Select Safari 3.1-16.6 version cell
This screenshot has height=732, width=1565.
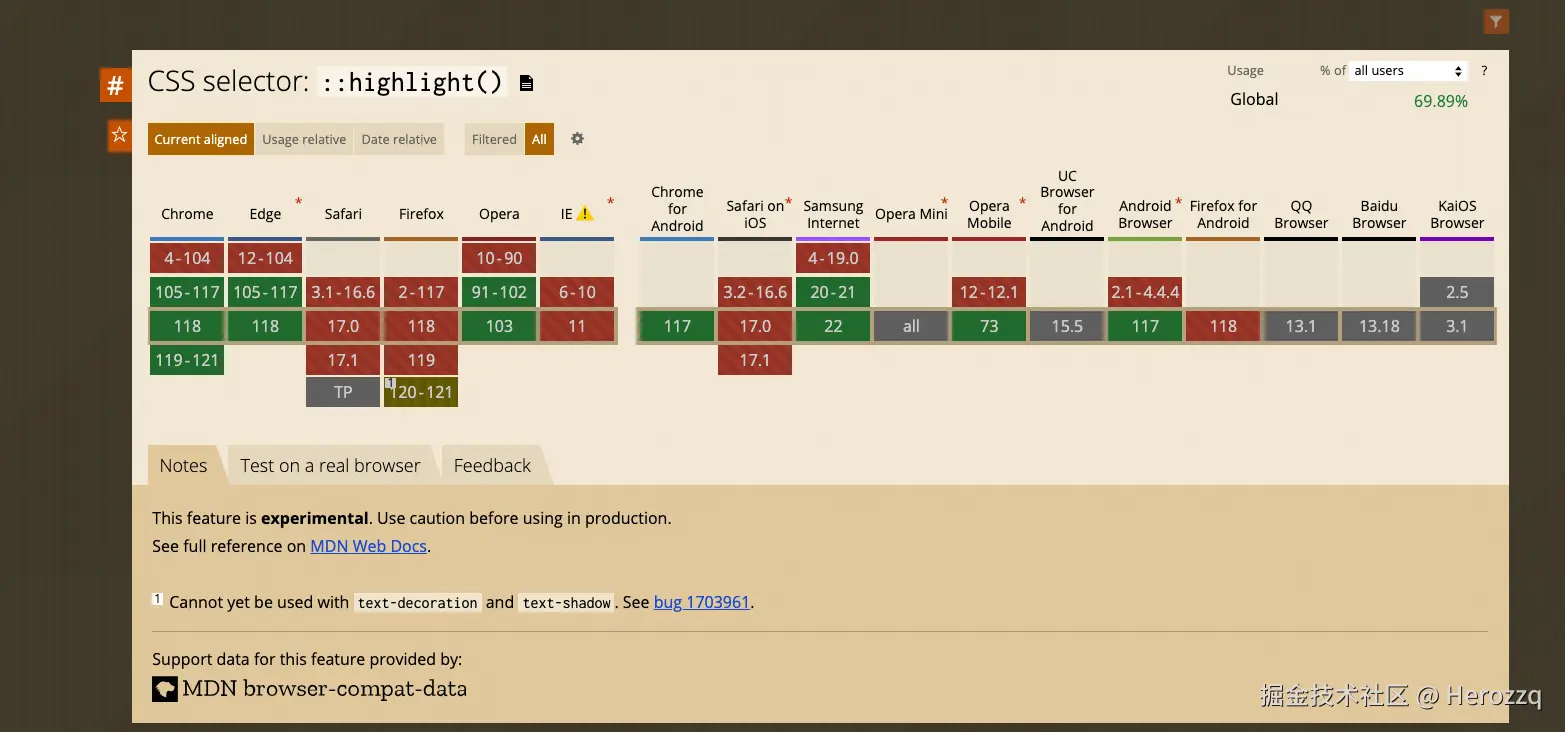pos(343,292)
